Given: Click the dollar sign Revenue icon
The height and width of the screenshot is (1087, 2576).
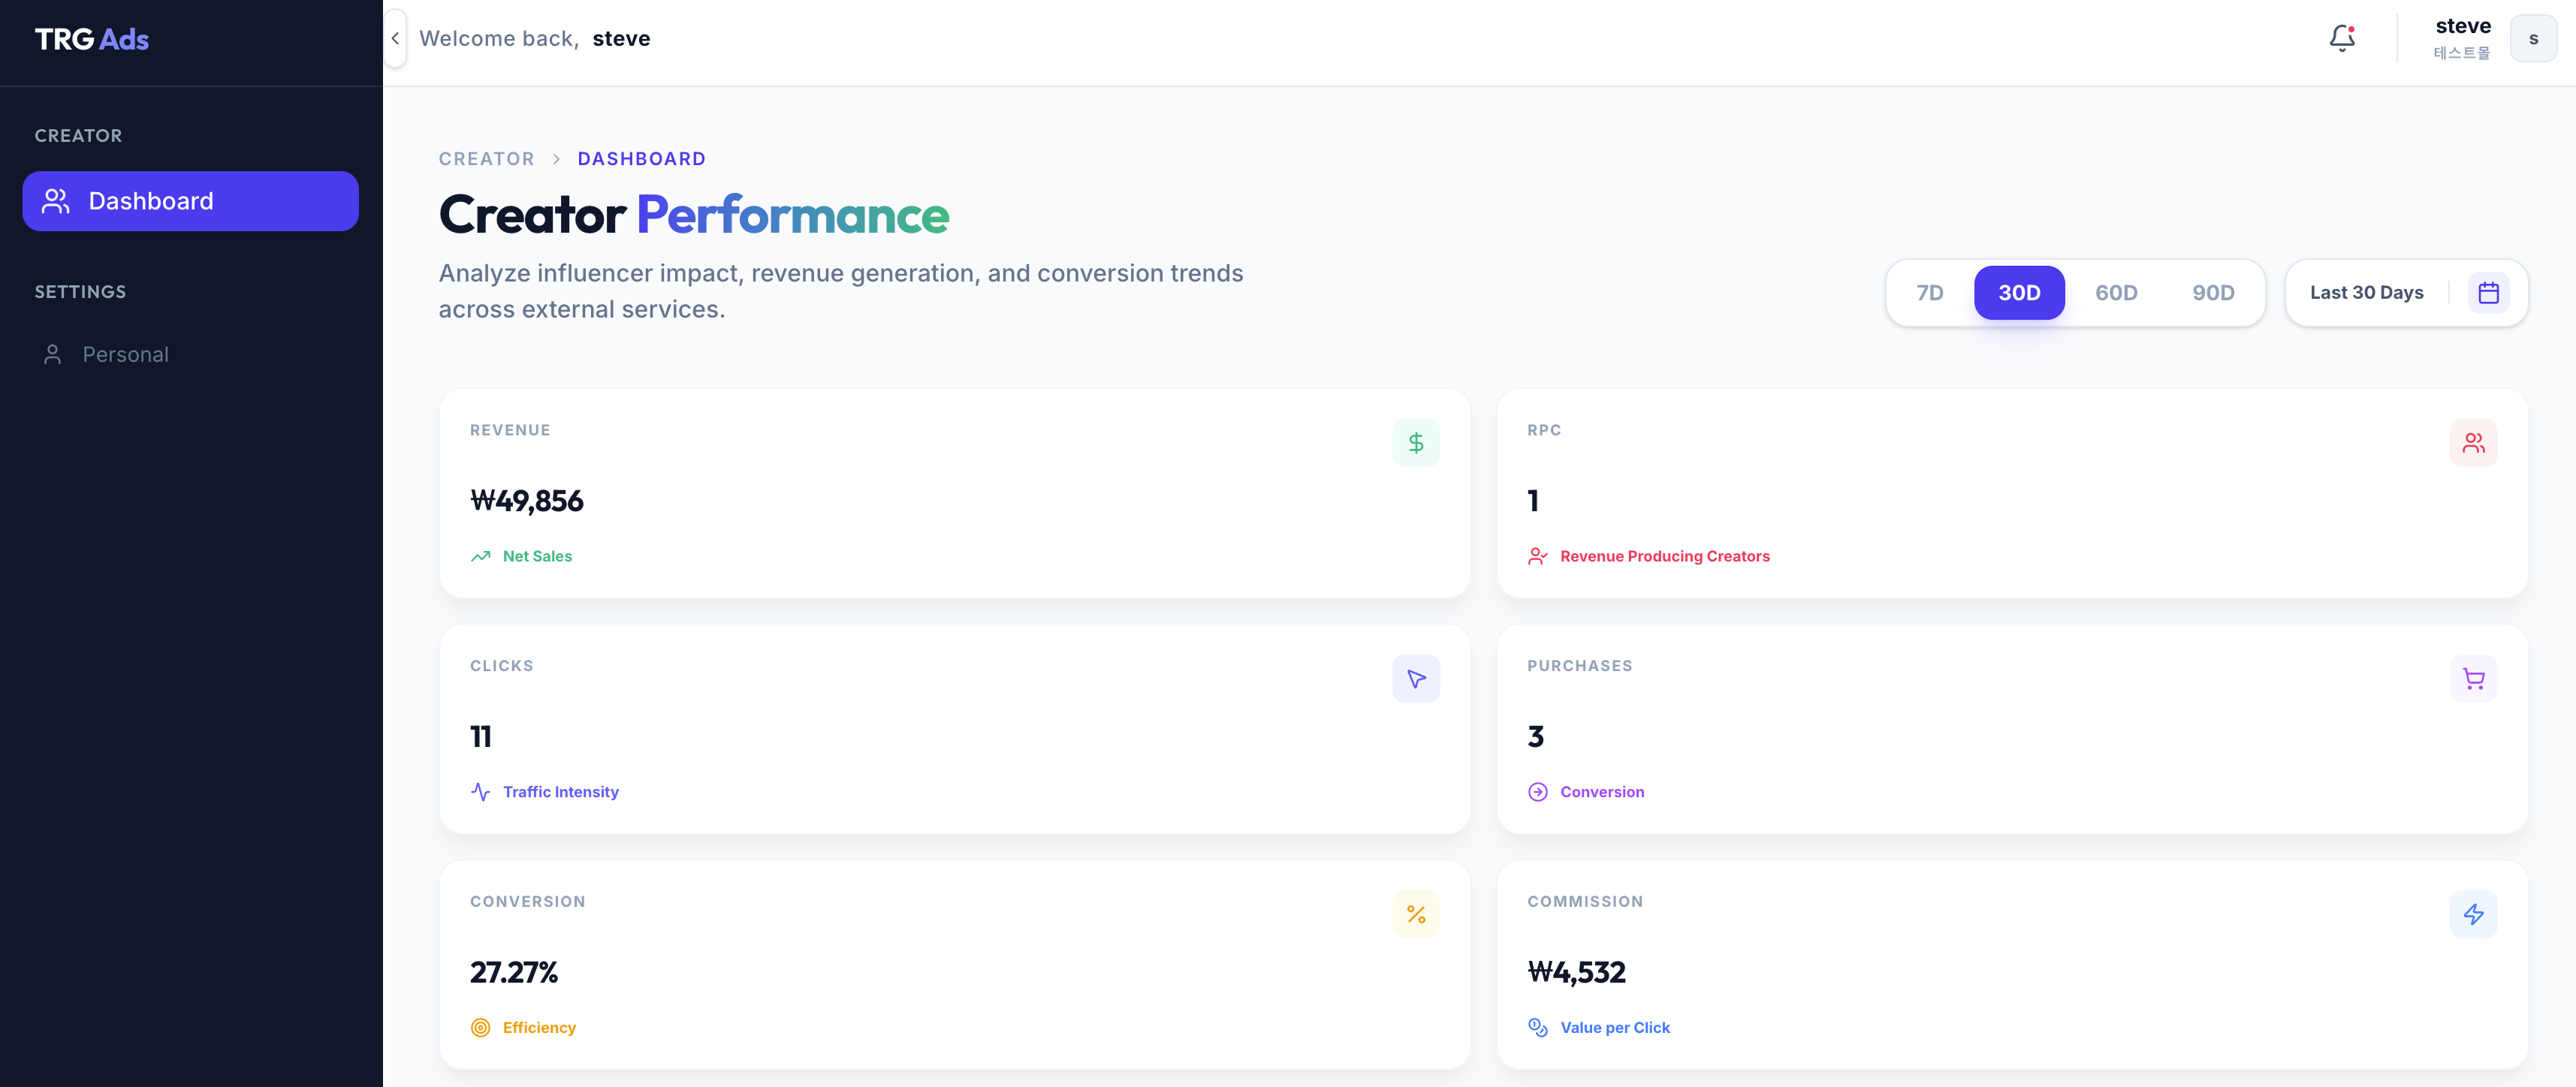Looking at the screenshot, I should pyautogui.click(x=1415, y=443).
